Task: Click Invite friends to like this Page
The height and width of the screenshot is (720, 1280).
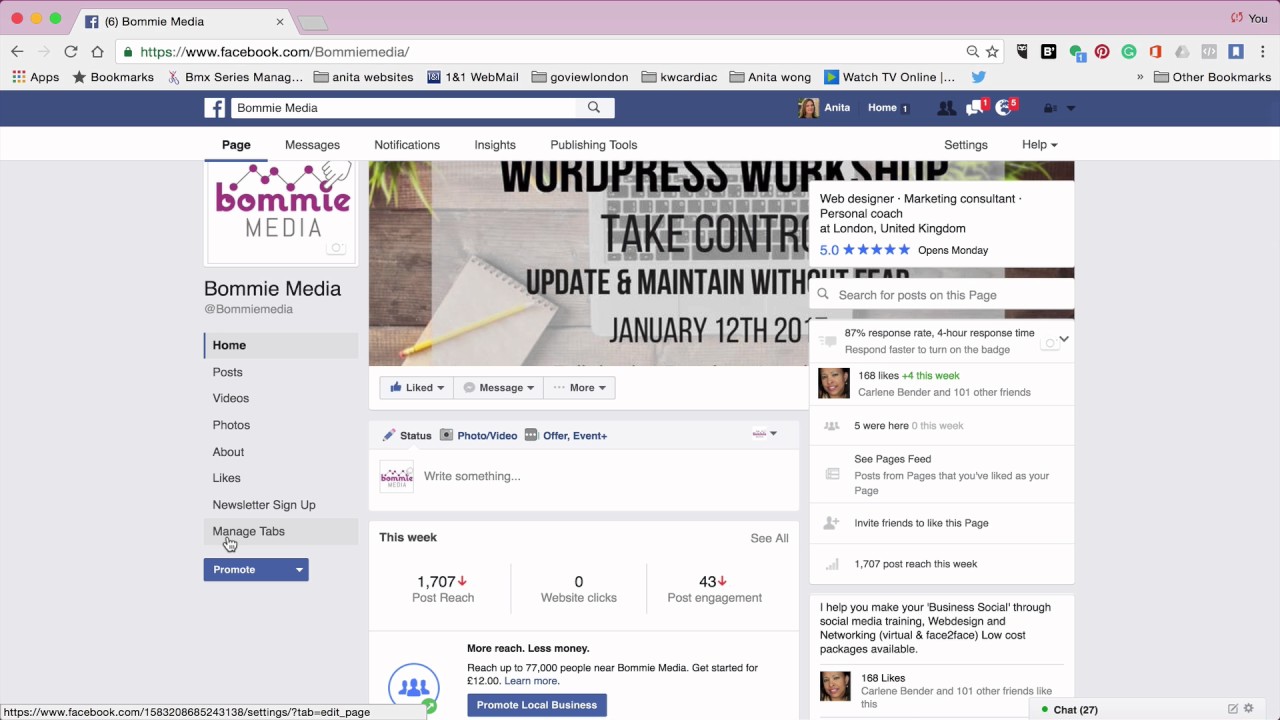Action: [x=921, y=523]
